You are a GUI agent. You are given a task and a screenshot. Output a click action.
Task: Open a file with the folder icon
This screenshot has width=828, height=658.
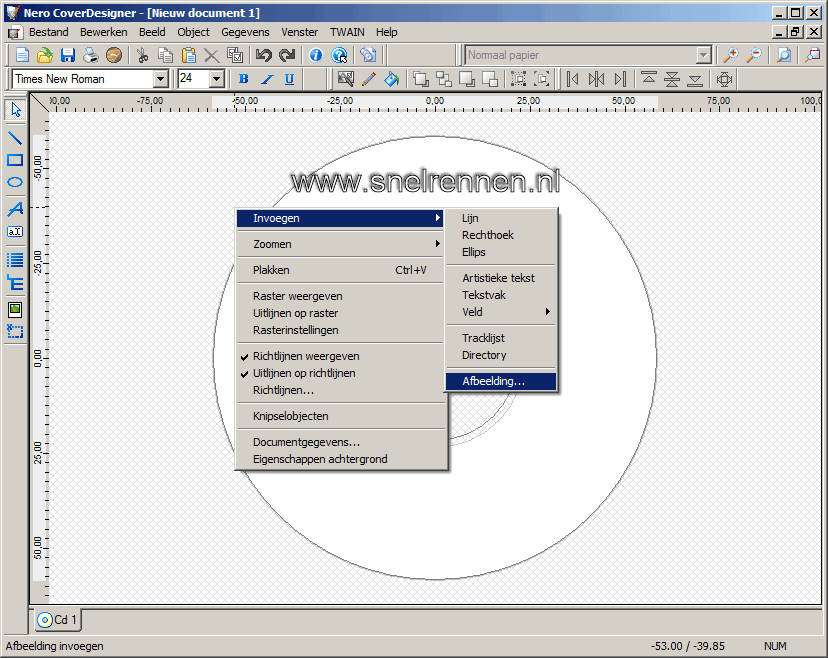tap(45, 55)
